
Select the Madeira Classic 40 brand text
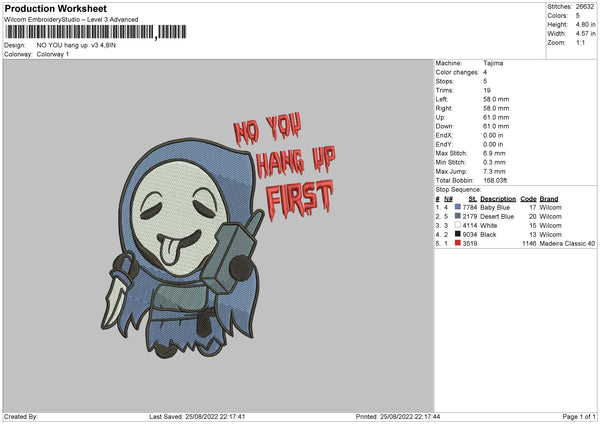click(x=567, y=243)
